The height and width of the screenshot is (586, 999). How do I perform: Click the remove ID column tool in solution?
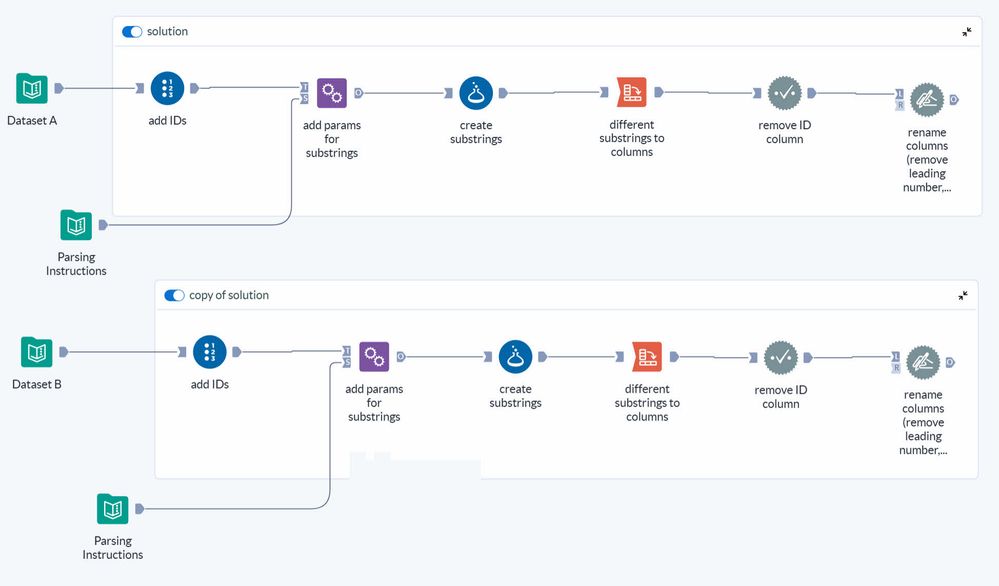[x=784, y=94]
